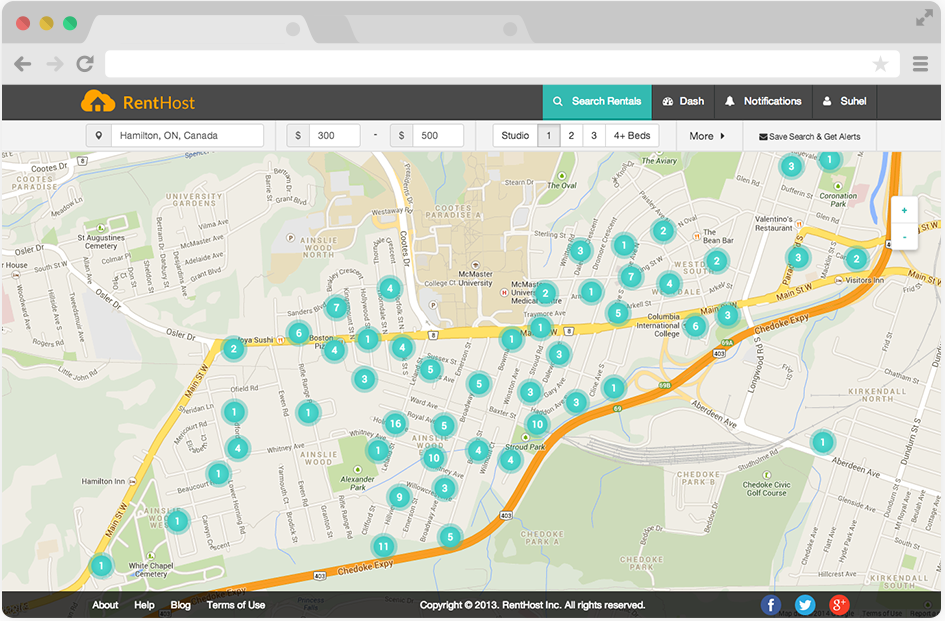Click marker 7 near Sanders Blvd
945x621 pixels.
pyautogui.click(x=336, y=309)
